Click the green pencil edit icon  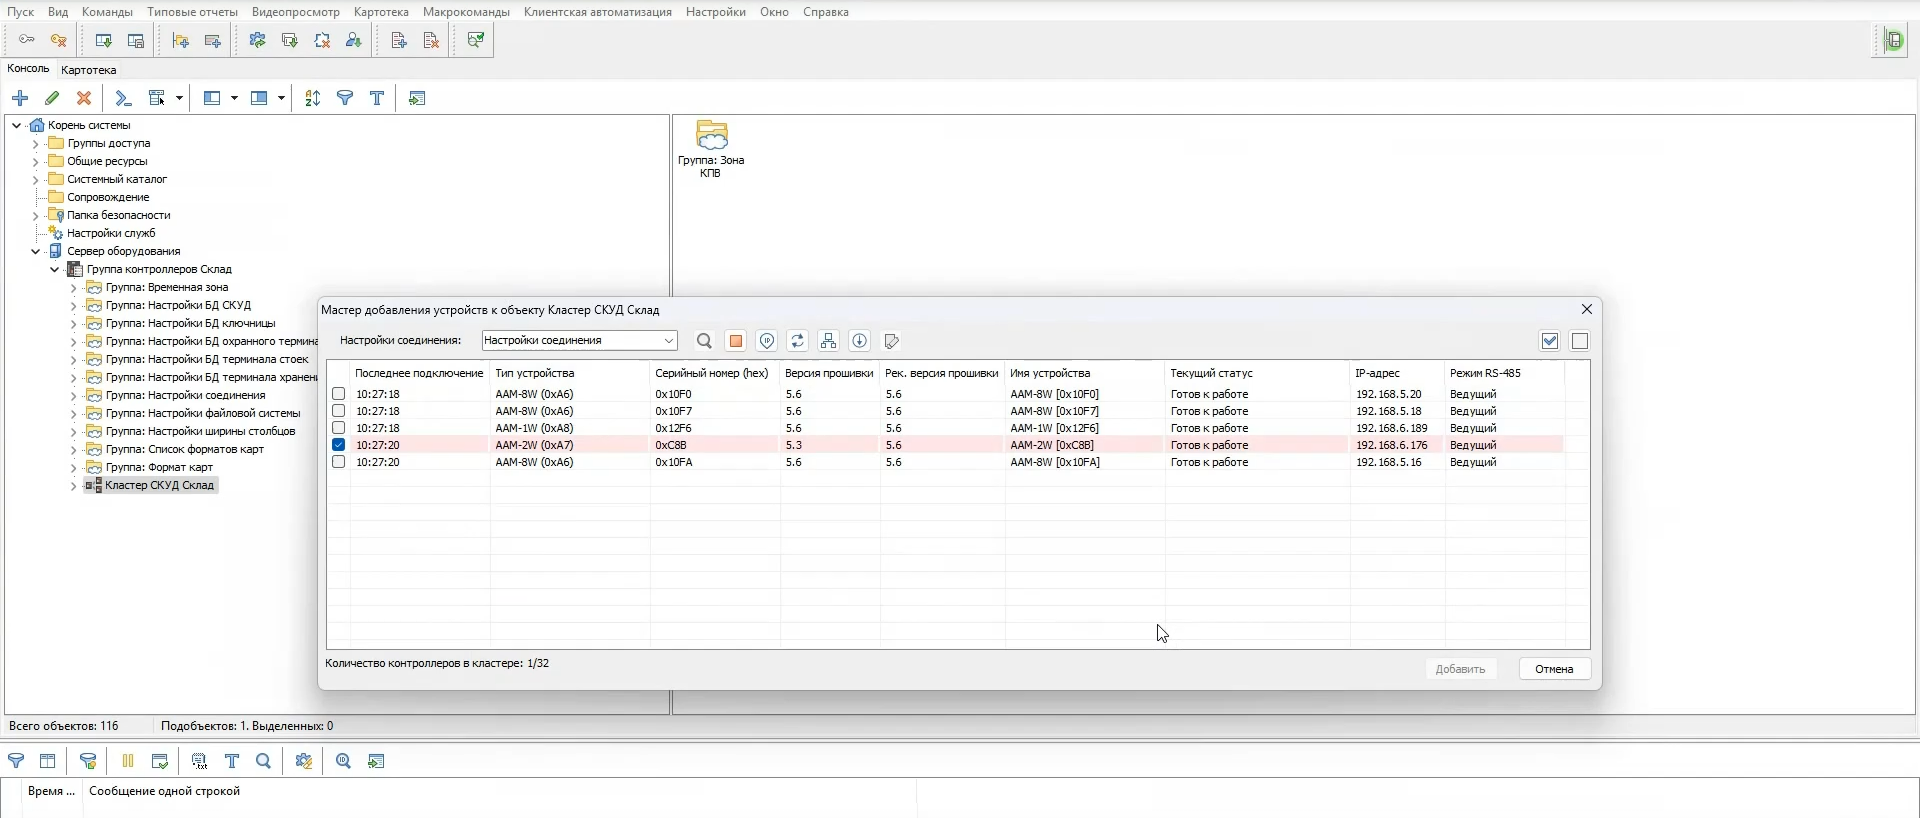(53, 98)
